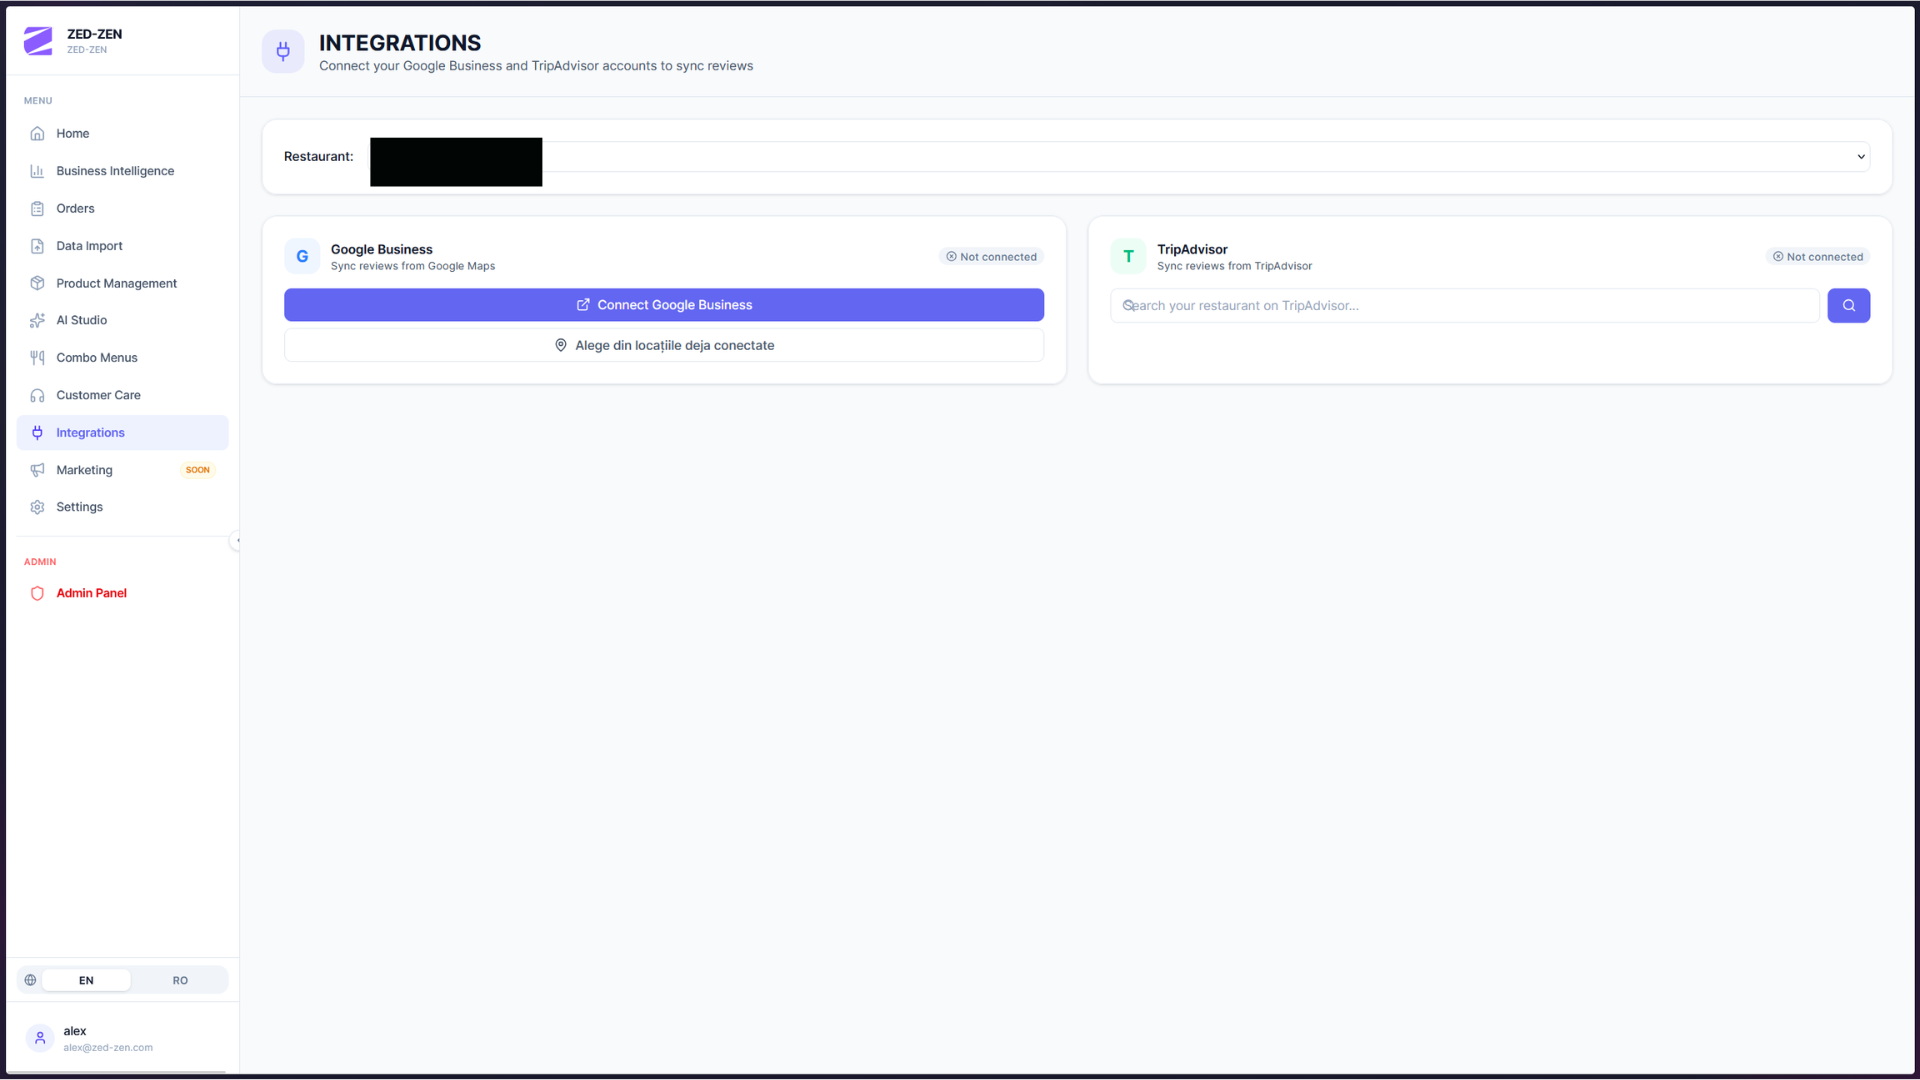Click the Combo Menus utensils icon

pos(37,357)
